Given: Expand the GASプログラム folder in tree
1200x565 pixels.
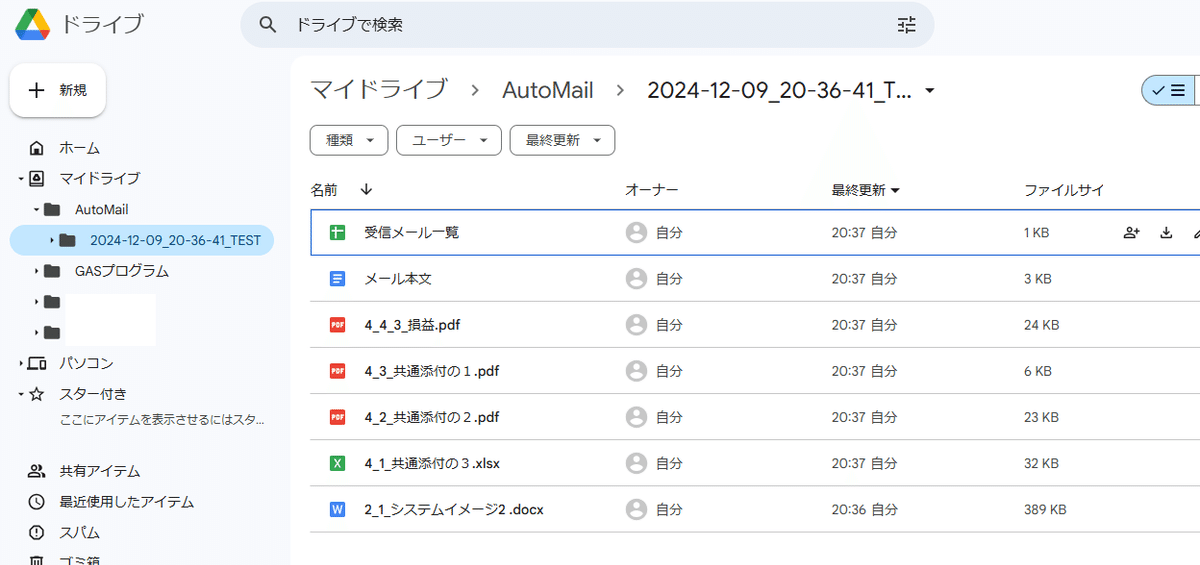Looking at the screenshot, I should (37, 271).
